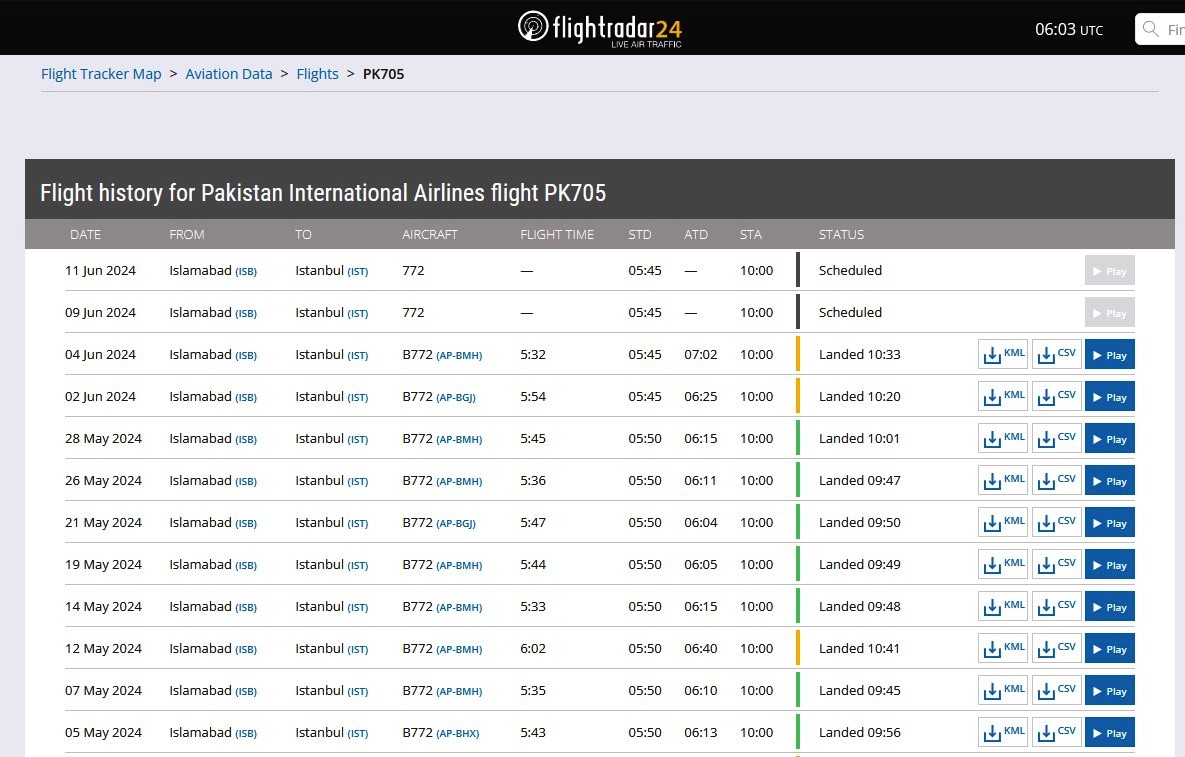1185x757 pixels.
Task: Download KML for 07 May 2024 flight
Action: coord(1003,691)
